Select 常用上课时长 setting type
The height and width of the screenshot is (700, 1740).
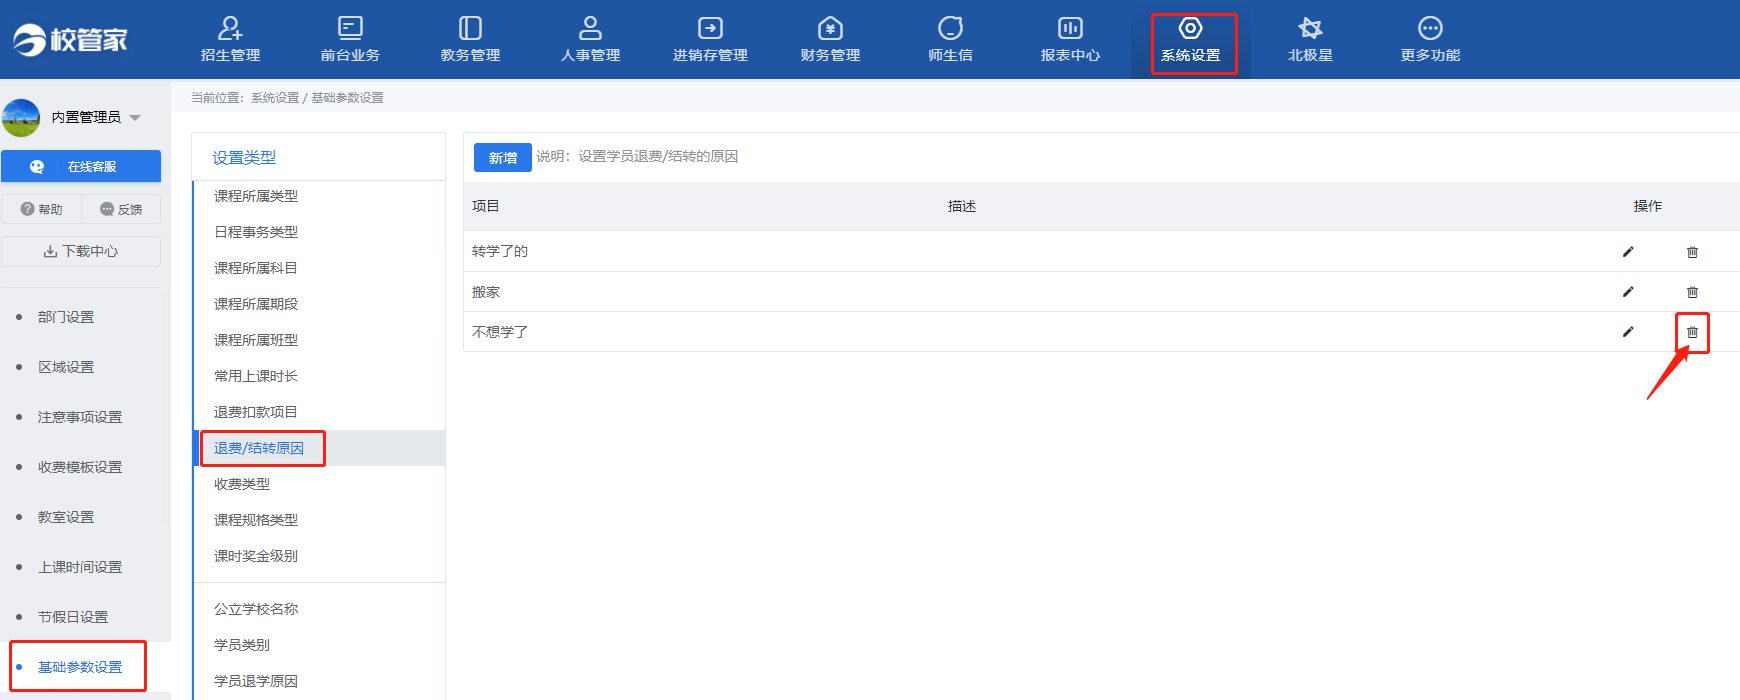click(256, 376)
